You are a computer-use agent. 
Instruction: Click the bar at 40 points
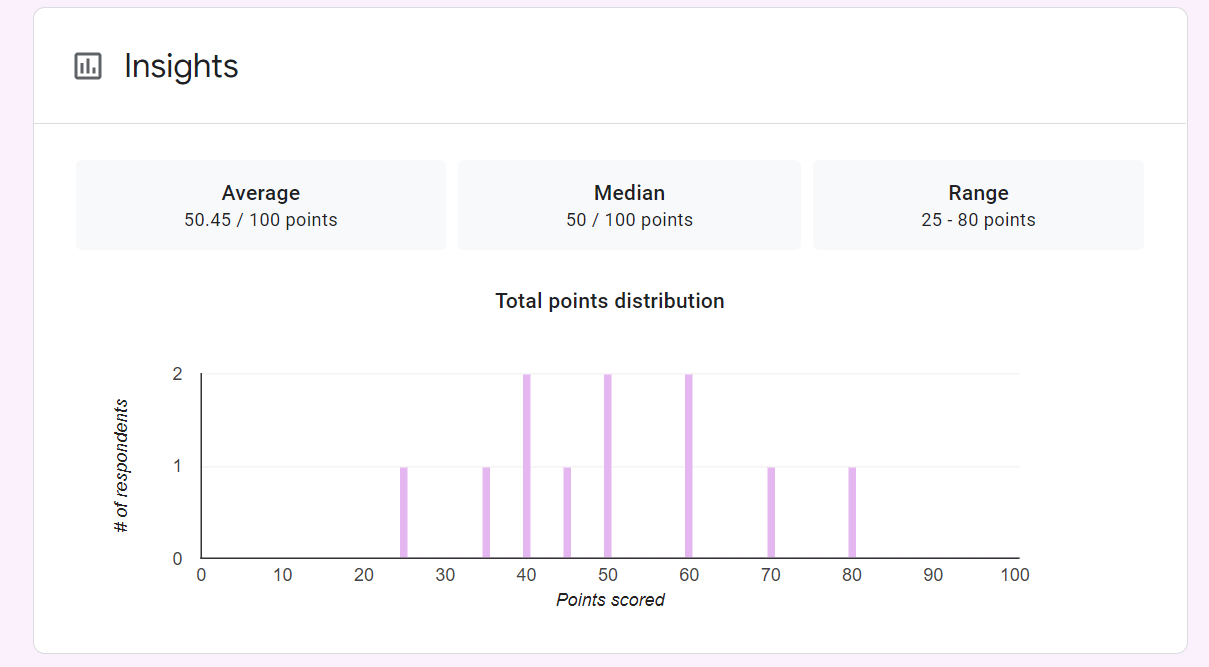(527, 466)
